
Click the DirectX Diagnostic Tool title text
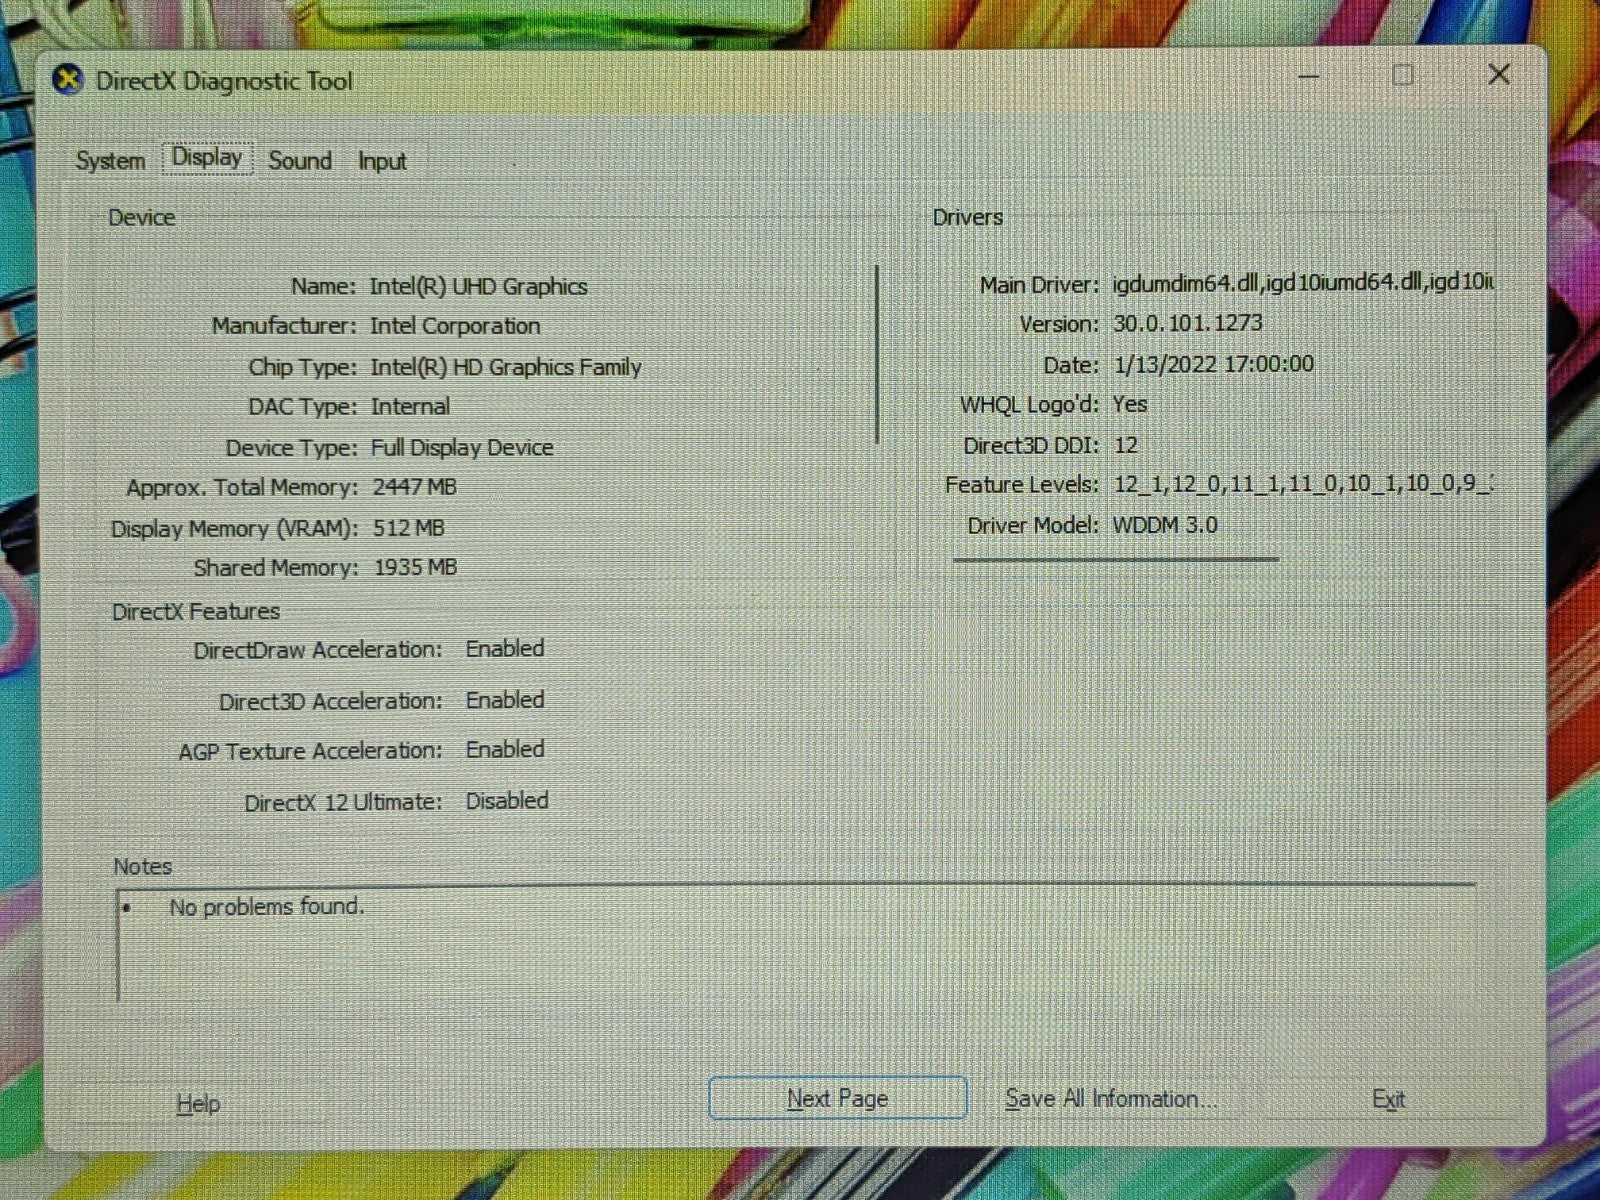224,82
